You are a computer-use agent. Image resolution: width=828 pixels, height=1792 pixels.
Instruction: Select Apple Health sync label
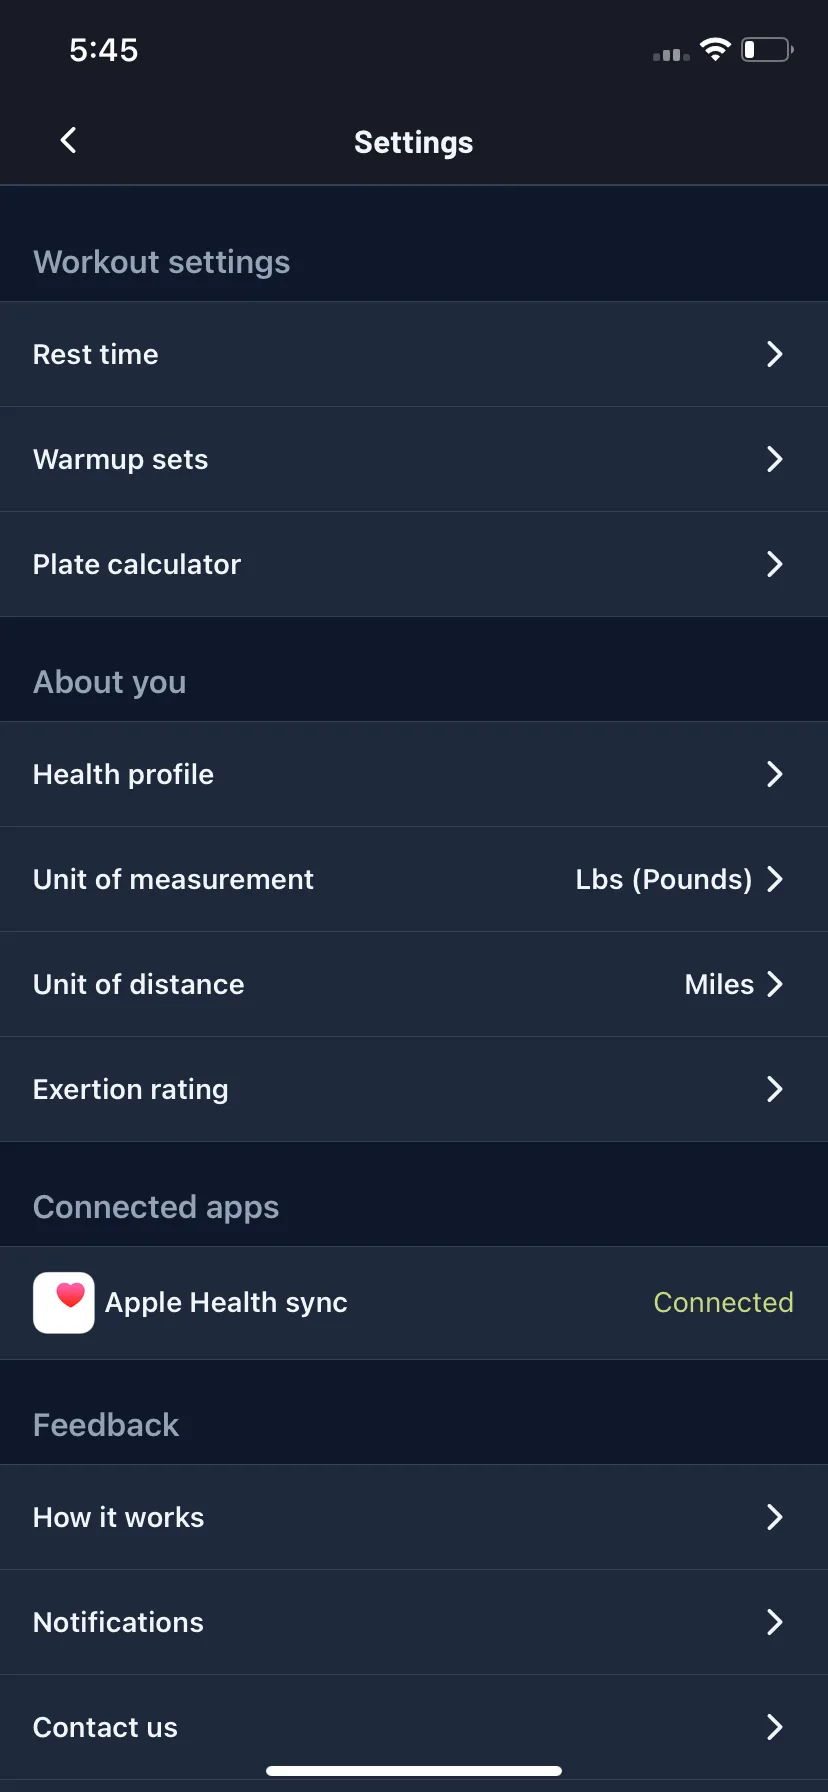tap(226, 1302)
